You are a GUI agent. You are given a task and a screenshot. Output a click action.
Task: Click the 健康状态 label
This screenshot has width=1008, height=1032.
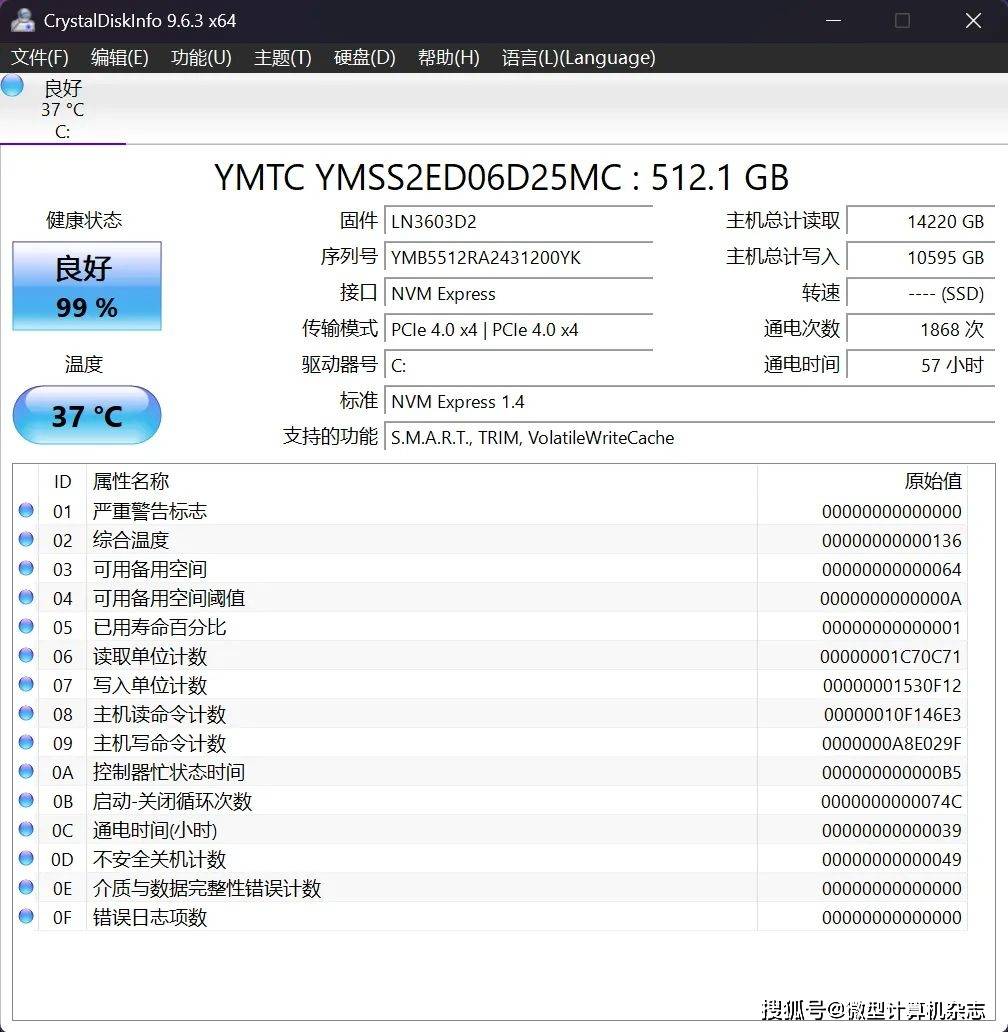coord(84,220)
